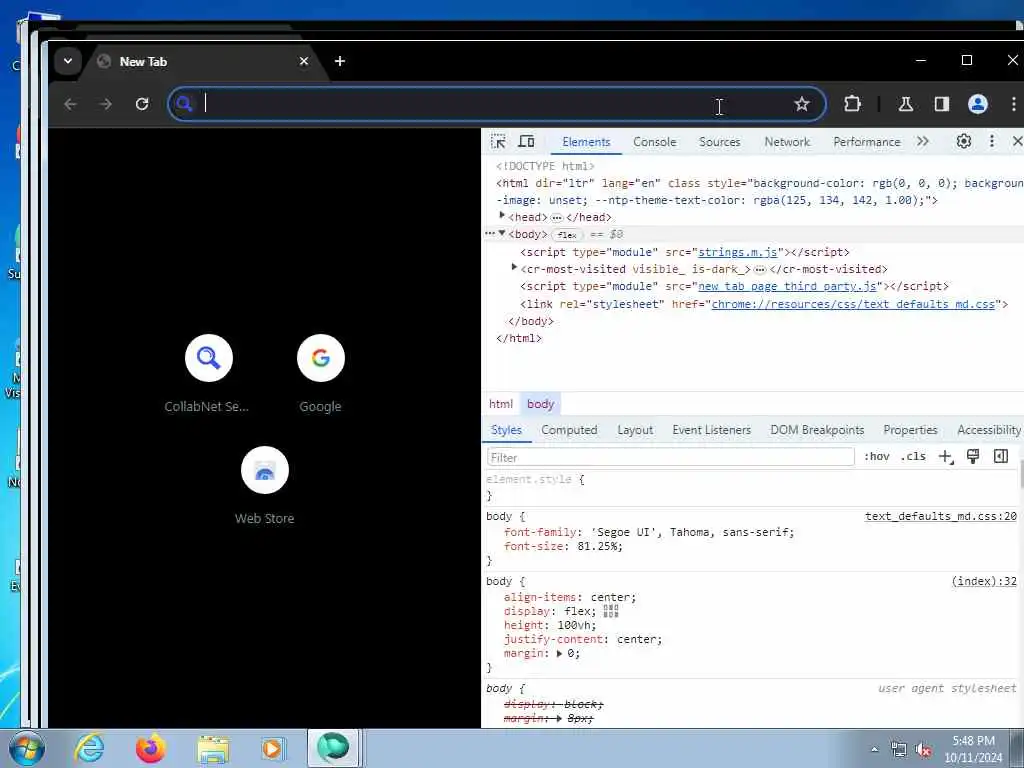Launch Firefox from the taskbar

(150, 748)
